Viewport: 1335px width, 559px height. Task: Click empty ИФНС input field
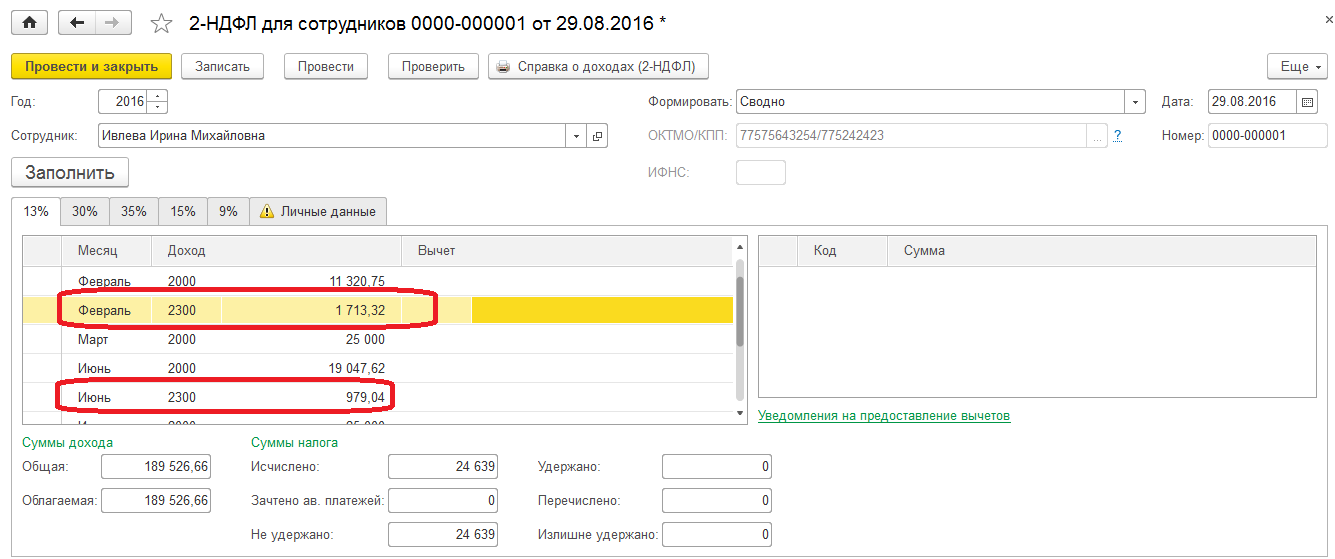click(x=761, y=172)
